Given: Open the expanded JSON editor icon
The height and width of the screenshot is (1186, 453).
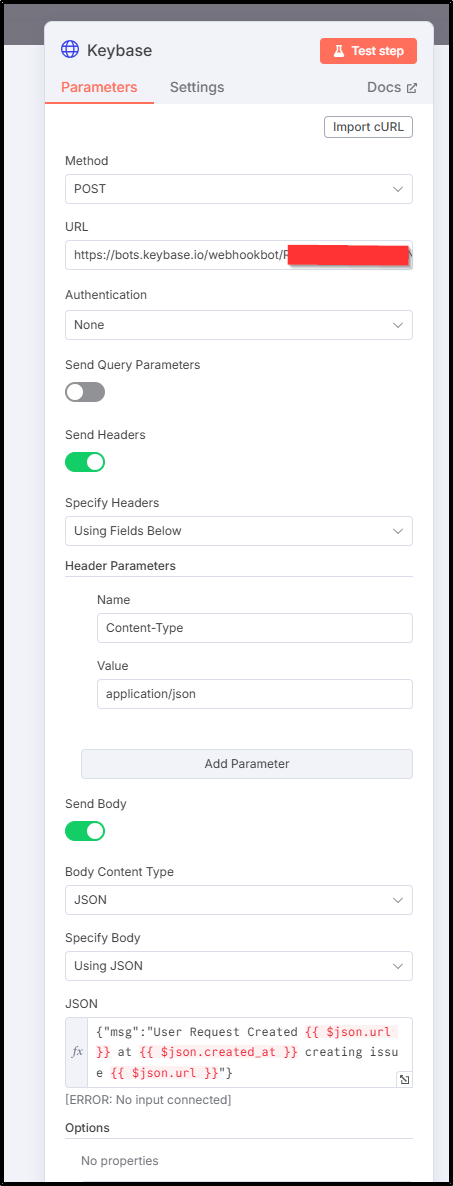Looking at the screenshot, I should pos(405,1079).
